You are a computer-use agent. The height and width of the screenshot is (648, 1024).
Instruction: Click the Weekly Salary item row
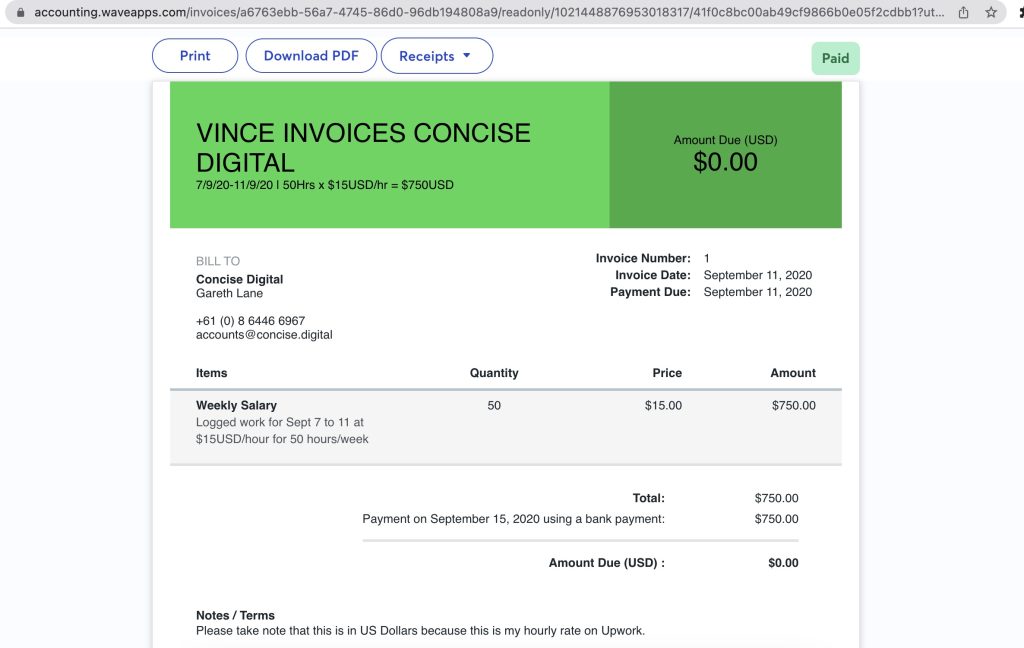237,405
